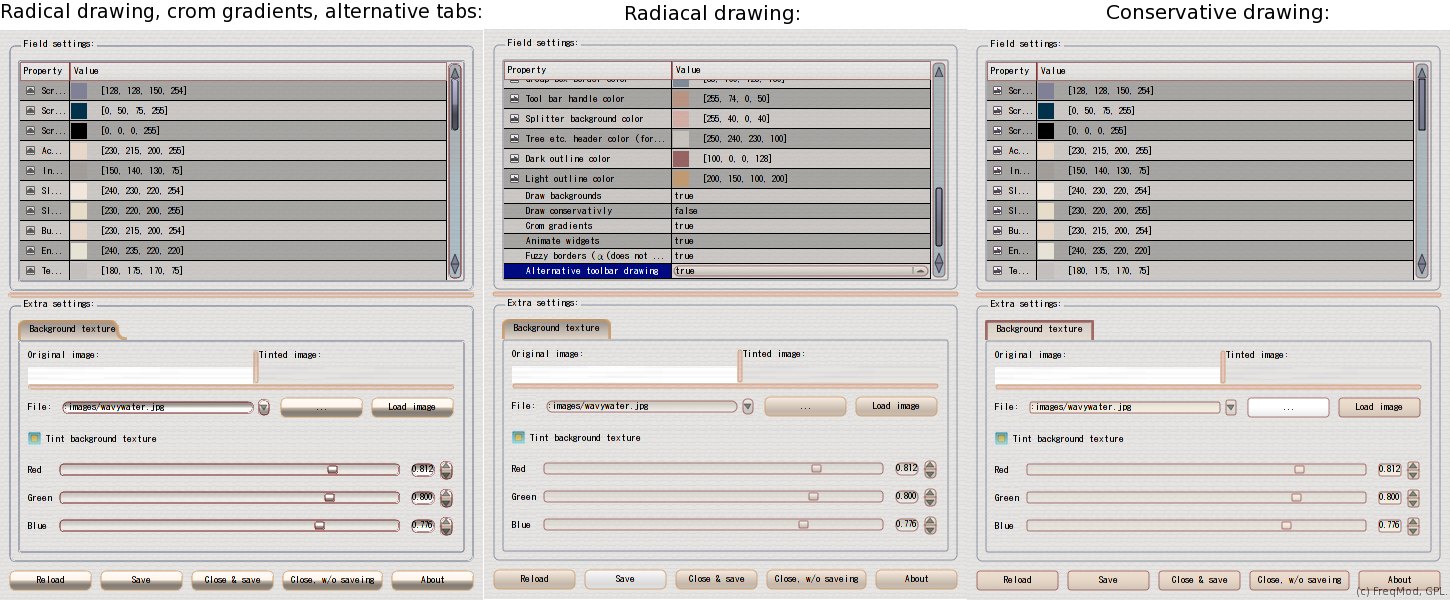Click the Ac... row icon in Conservative drawing panel

pos(997,151)
